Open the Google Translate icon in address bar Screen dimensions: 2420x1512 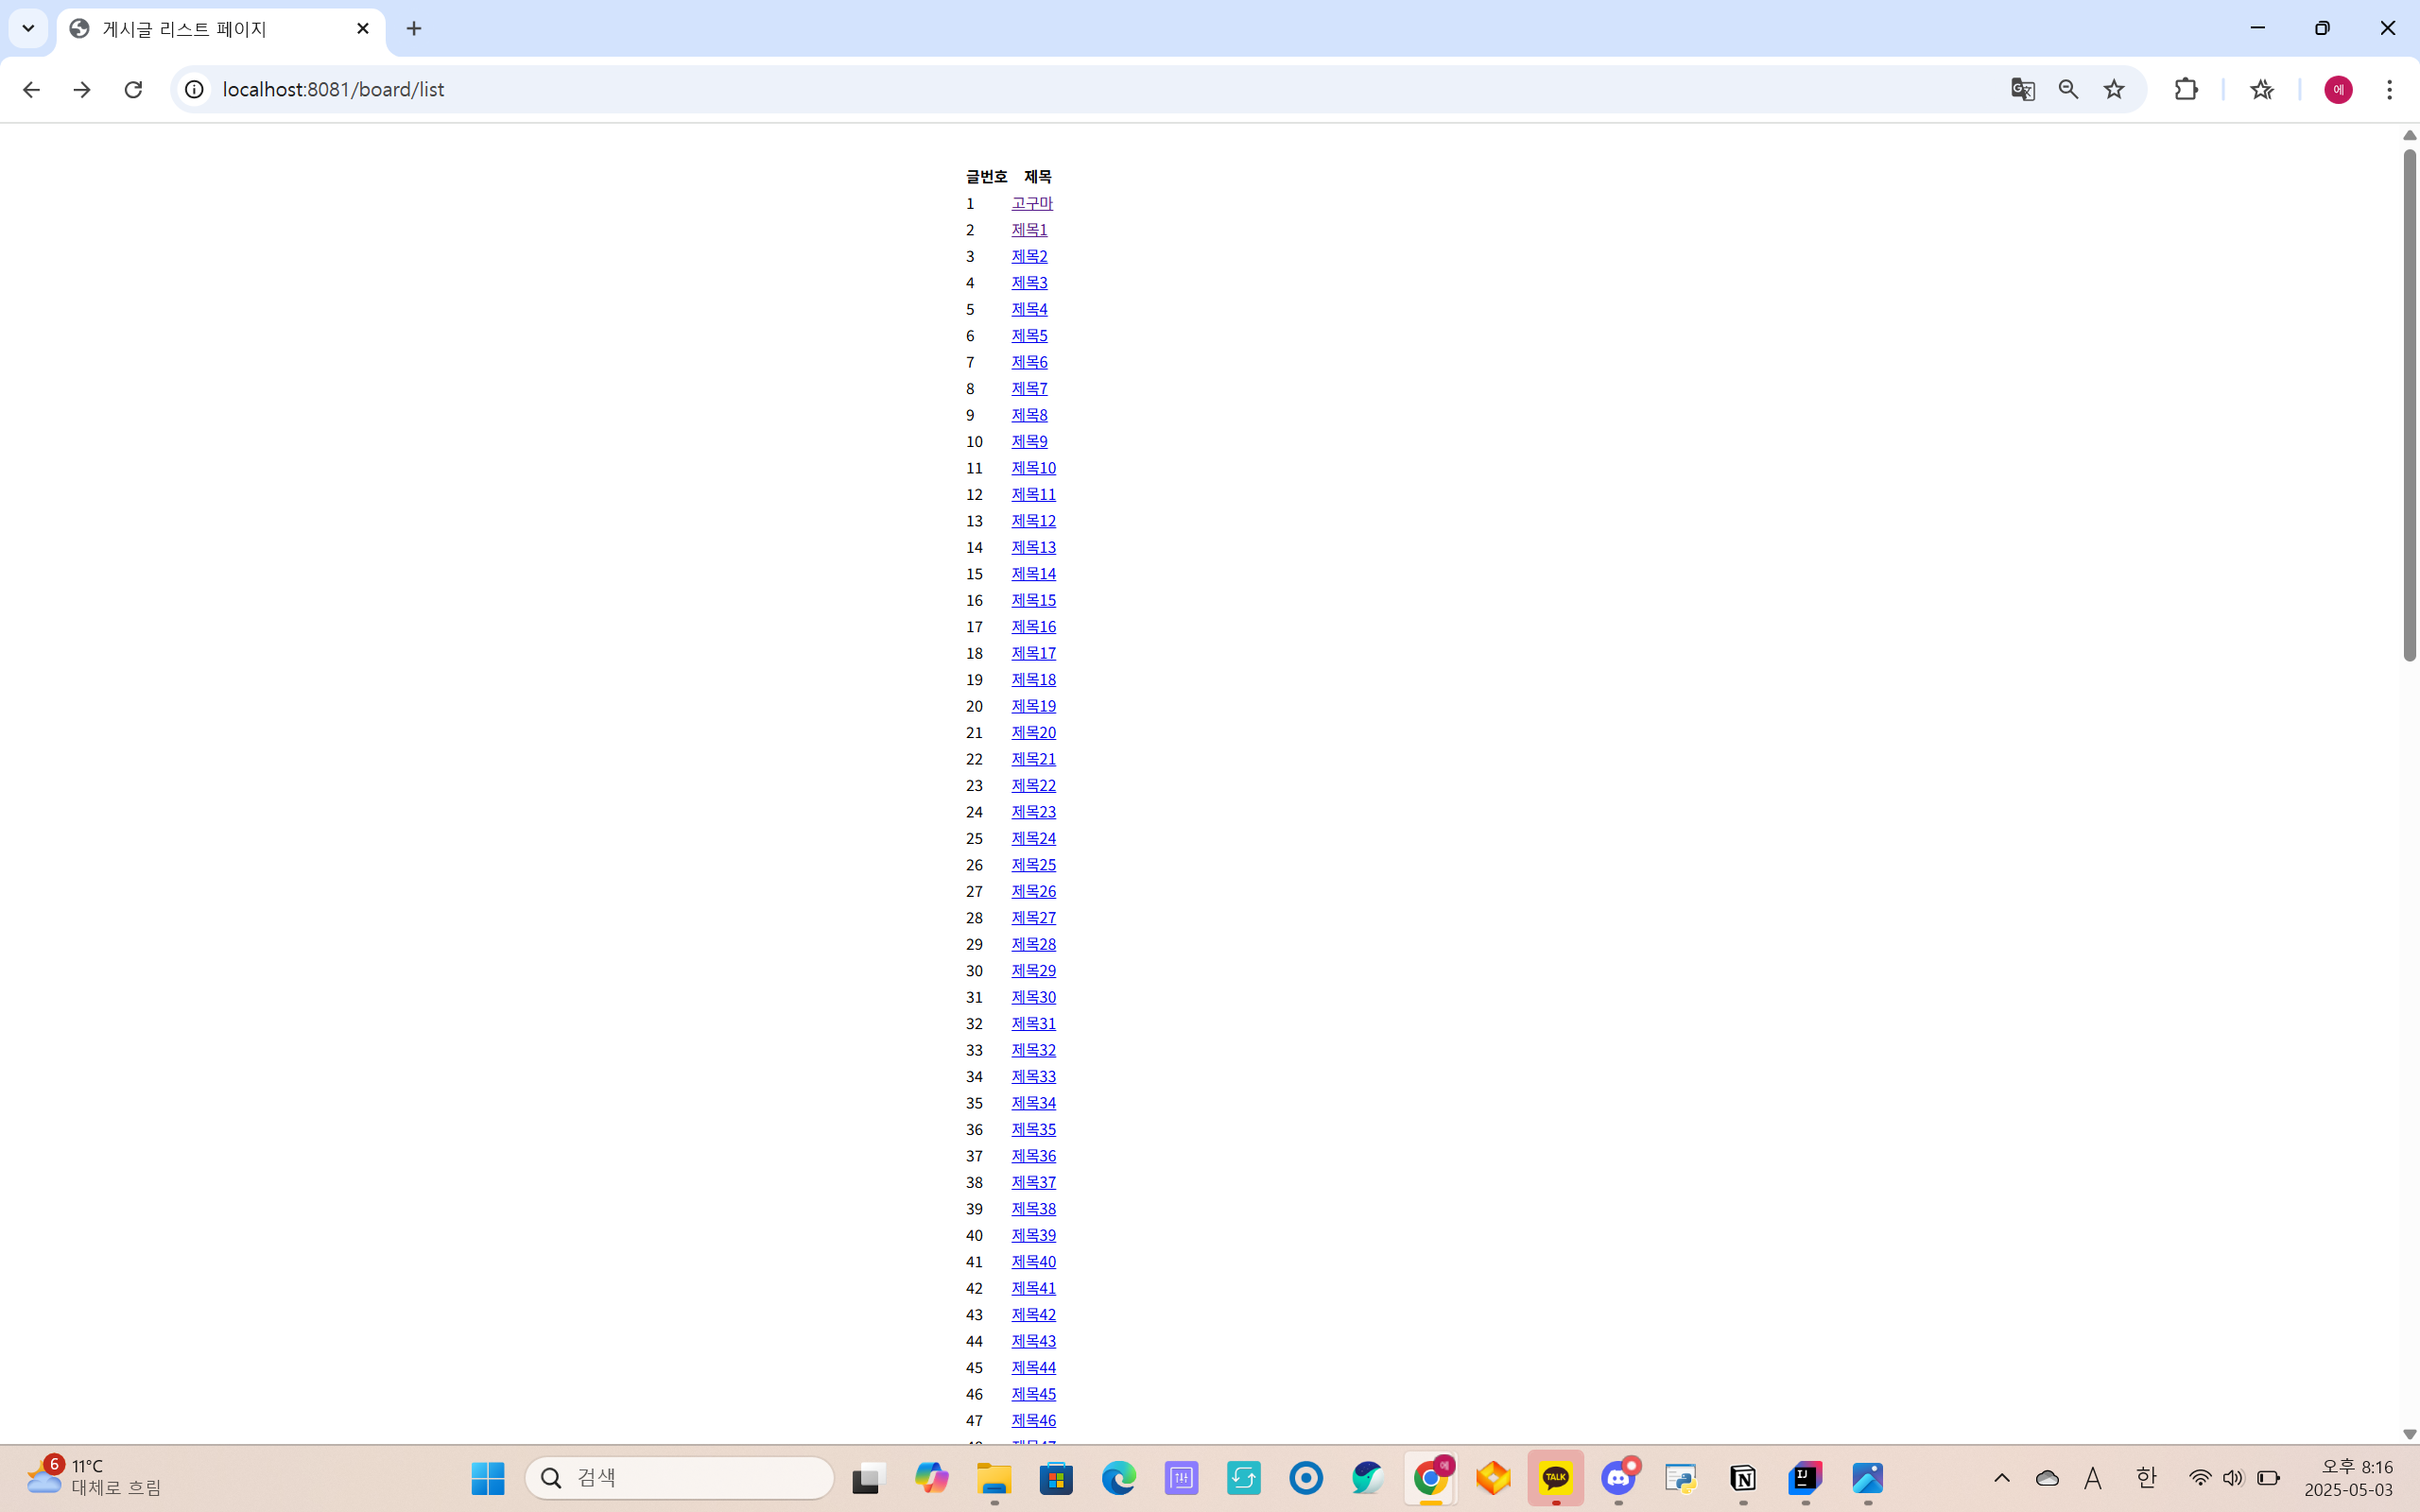2022,90
